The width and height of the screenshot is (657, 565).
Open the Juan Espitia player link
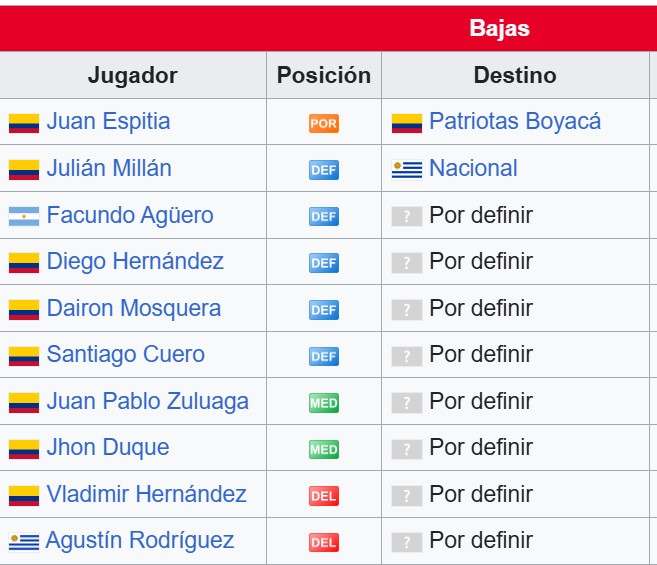coord(108,122)
